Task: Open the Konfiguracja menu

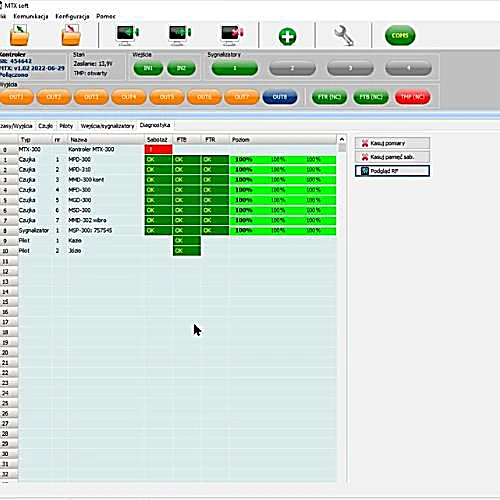Action: tap(72, 16)
